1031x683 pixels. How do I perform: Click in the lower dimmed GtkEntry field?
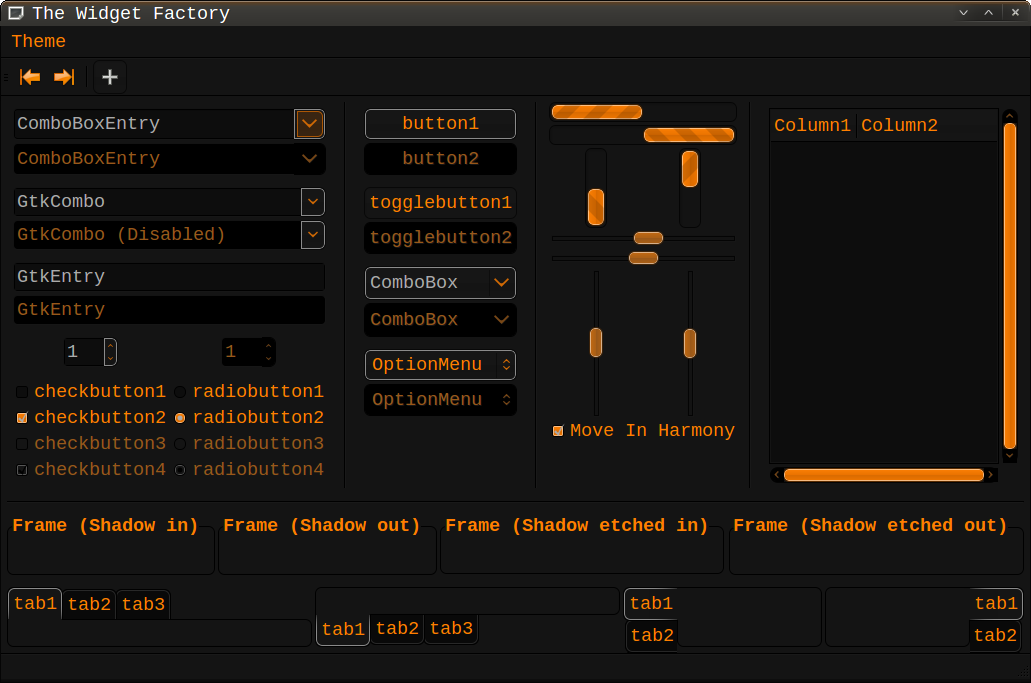[x=169, y=310]
